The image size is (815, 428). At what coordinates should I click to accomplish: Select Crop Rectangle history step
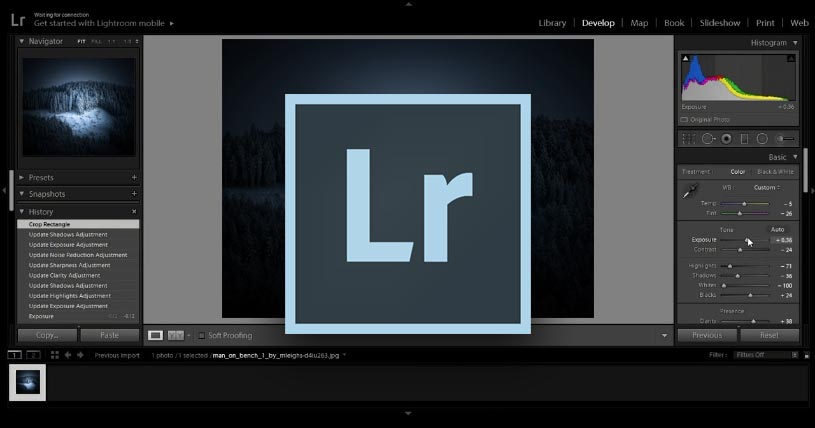tap(78, 224)
